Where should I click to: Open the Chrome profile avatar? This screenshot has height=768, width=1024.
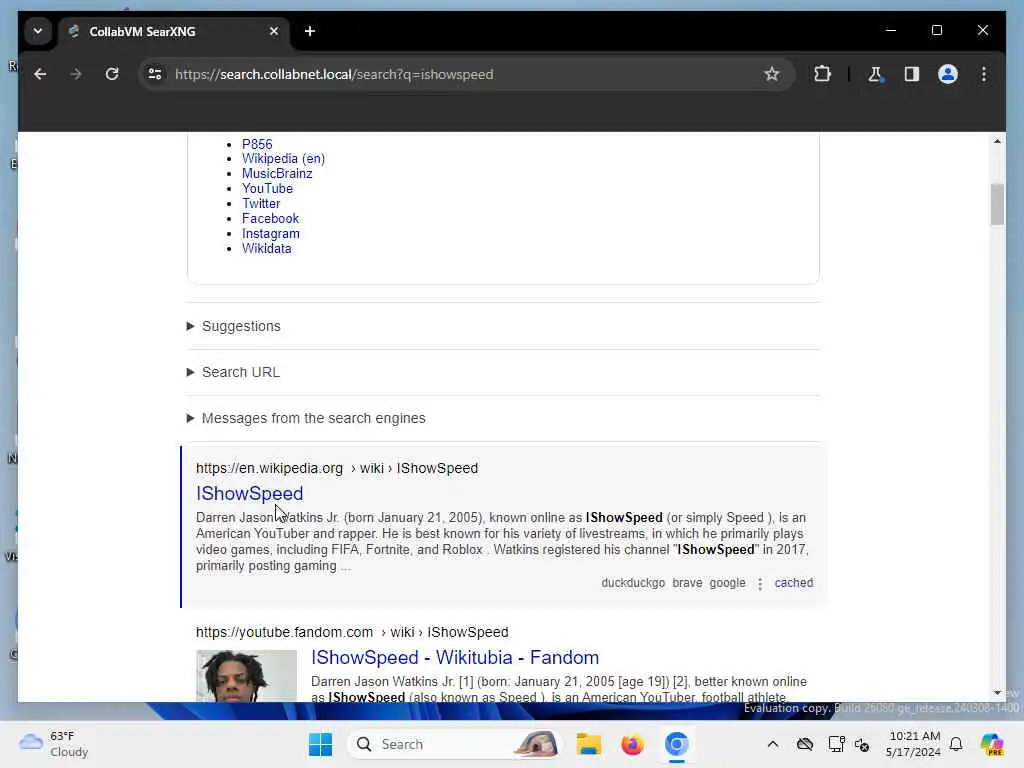click(948, 74)
